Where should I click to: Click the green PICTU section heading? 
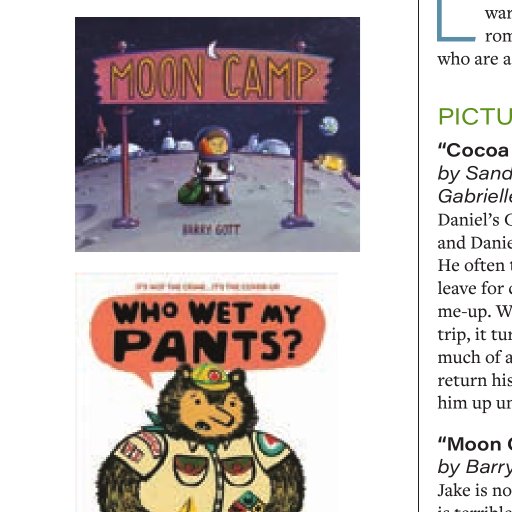[475, 117]
